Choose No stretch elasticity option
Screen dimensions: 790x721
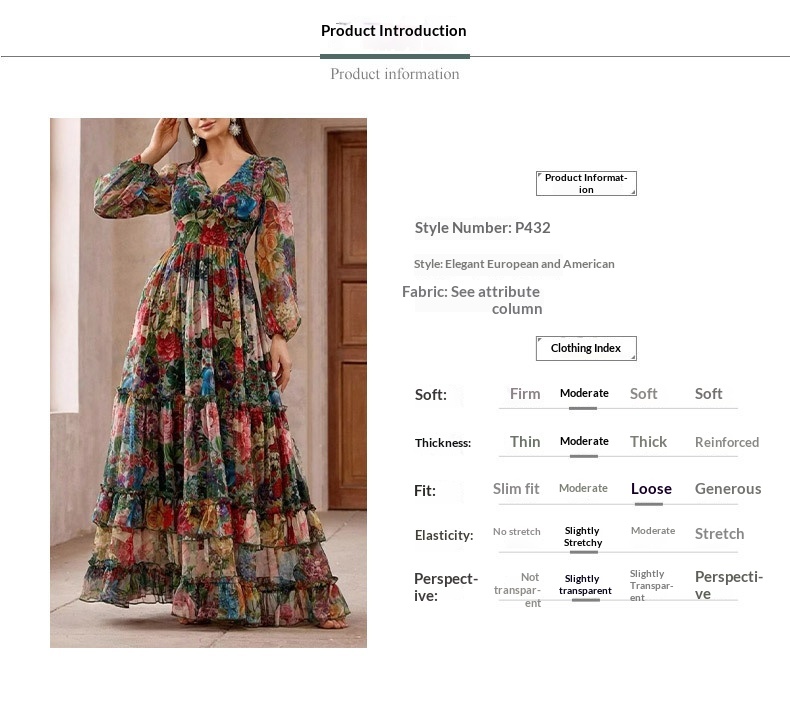(516, 532)
